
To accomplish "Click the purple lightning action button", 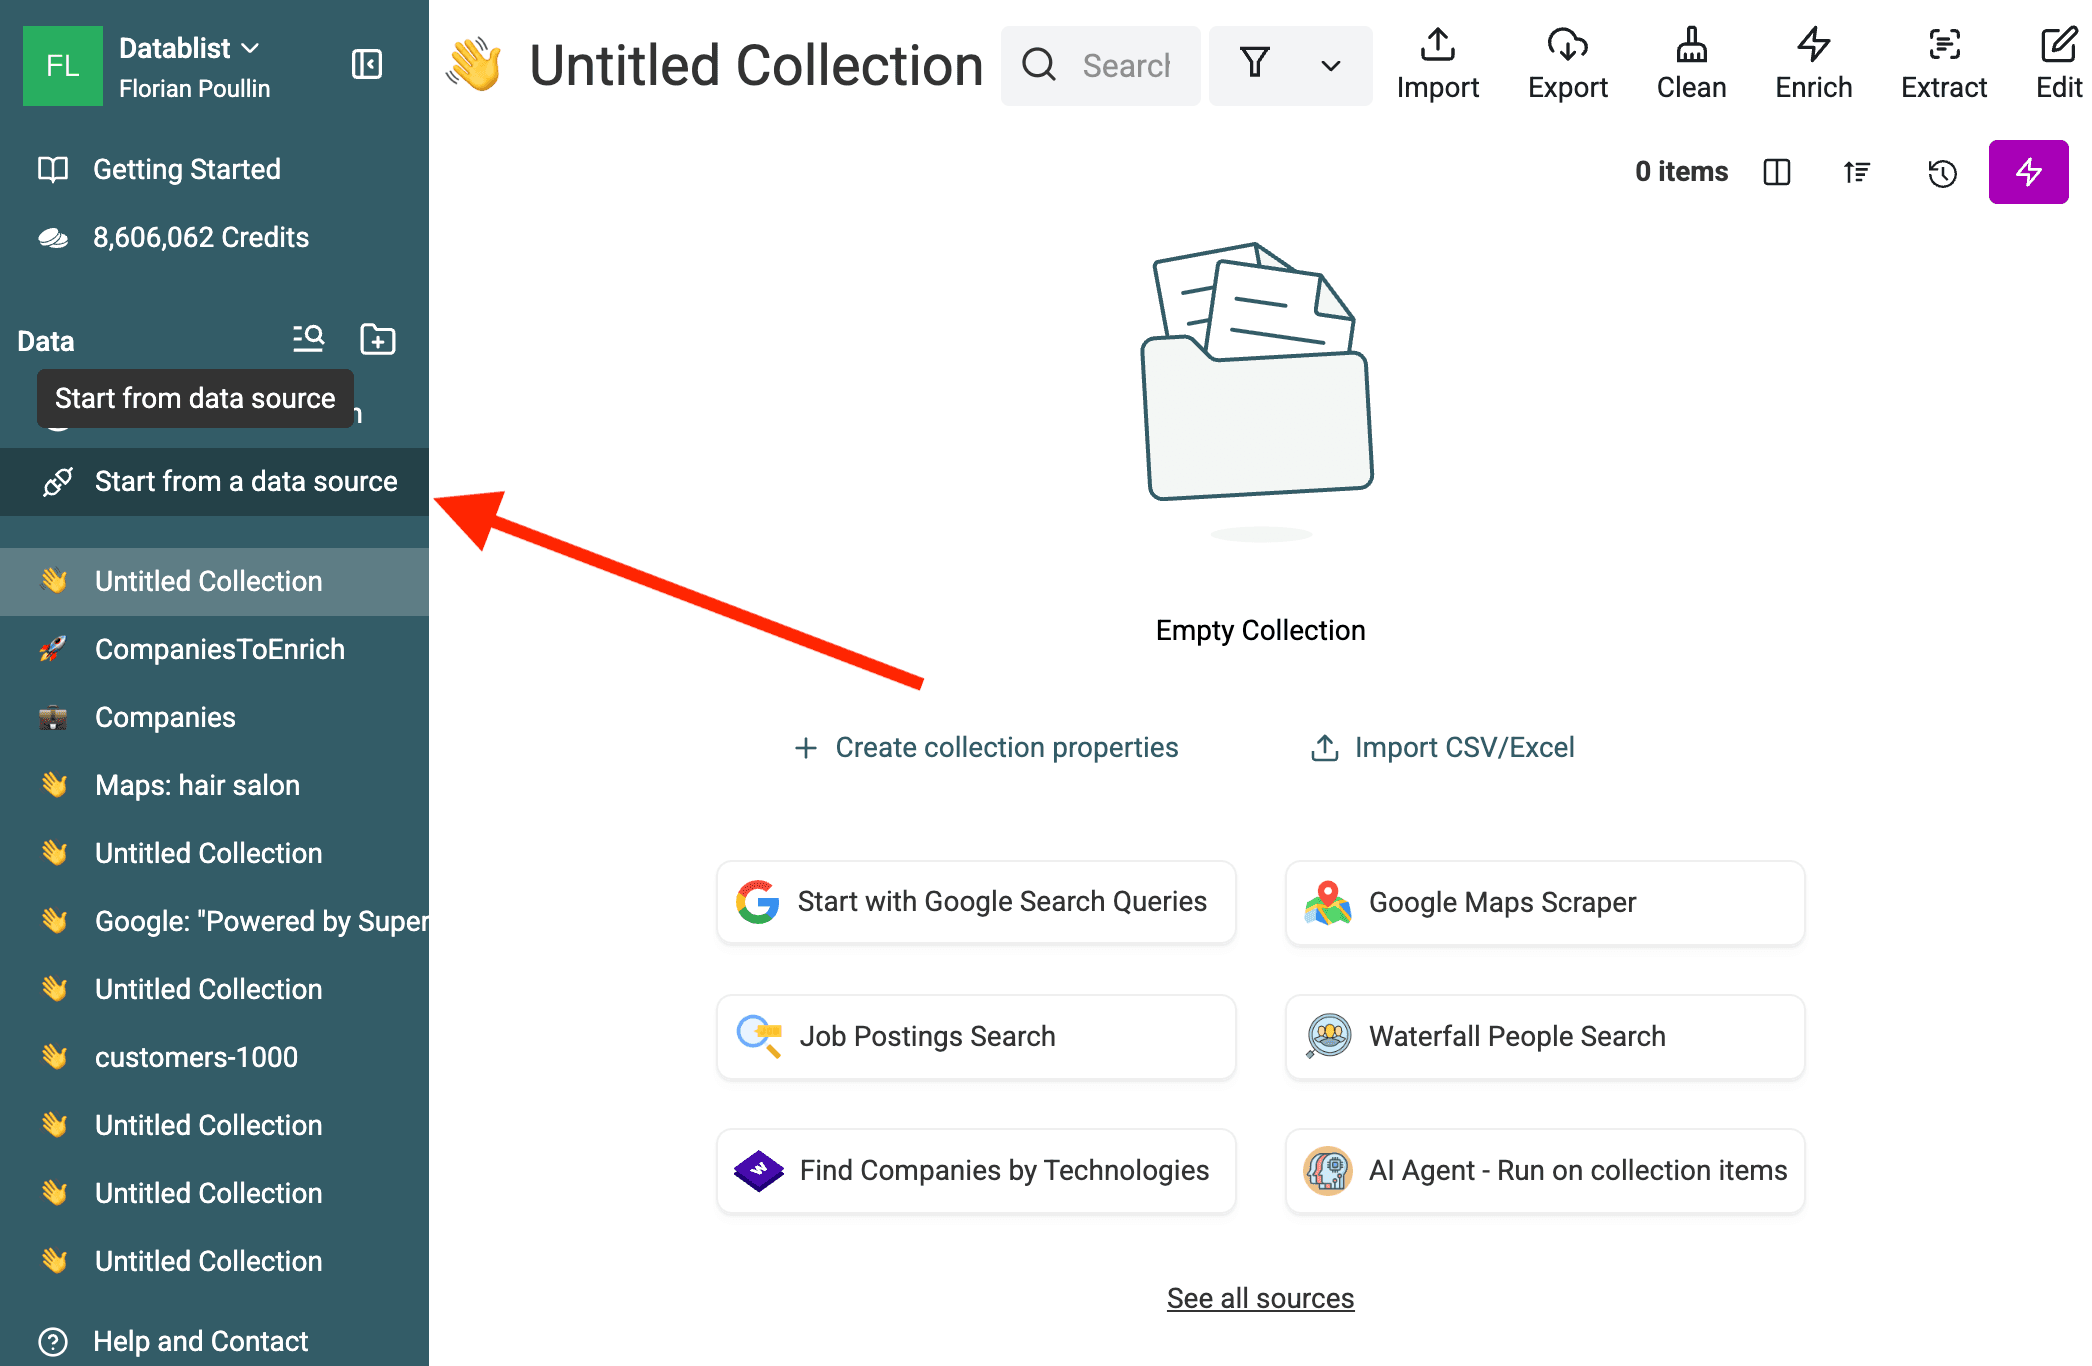I will pyautogui.click(x=2028, y=172).
